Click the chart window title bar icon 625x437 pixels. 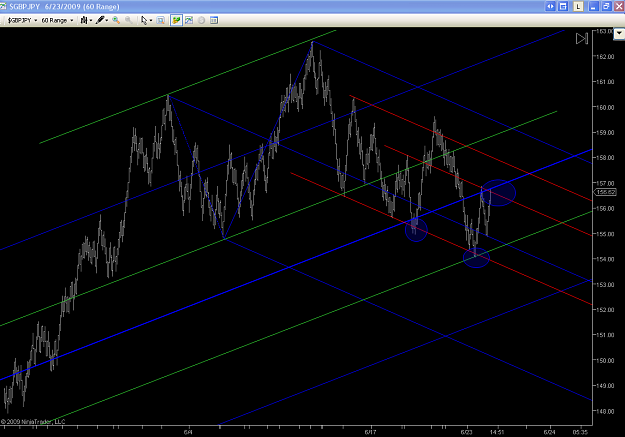pos(3,6)
